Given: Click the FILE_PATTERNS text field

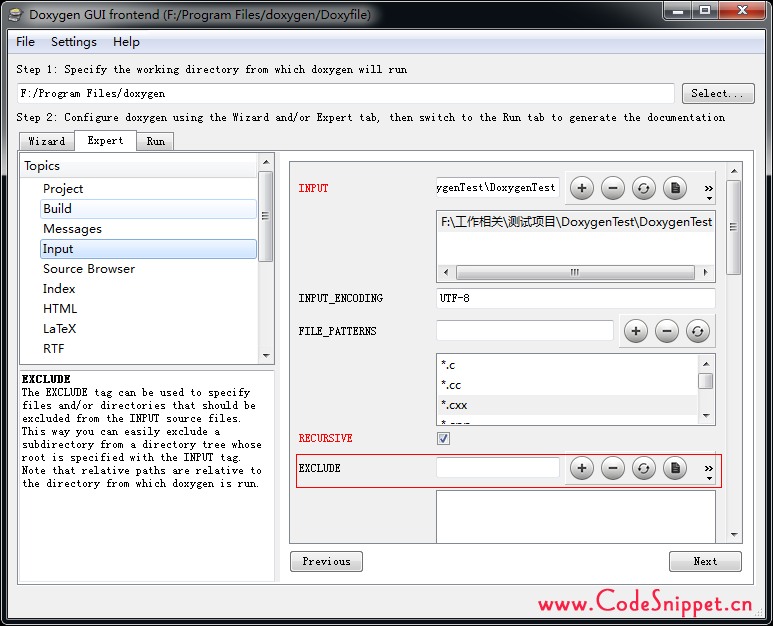Looking at the screenshot, I should pyautogui.click(x=525, y=331).
